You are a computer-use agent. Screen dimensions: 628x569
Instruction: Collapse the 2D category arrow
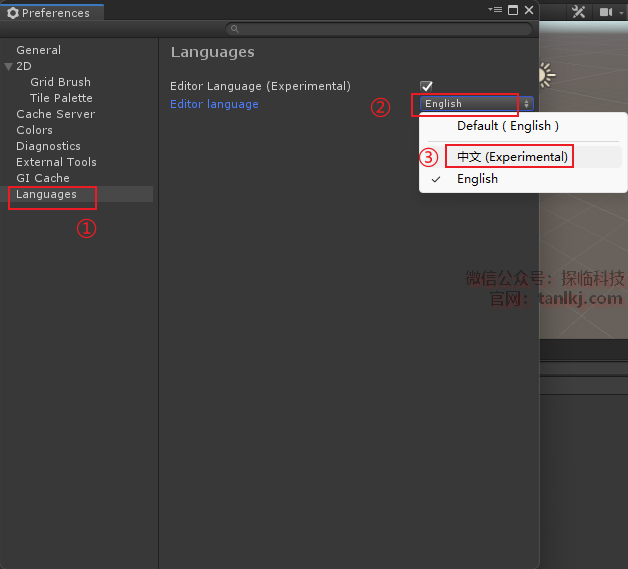pos(8,66)
